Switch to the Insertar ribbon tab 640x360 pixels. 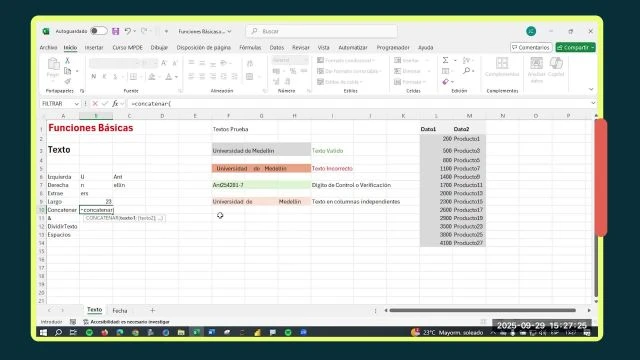(x=94, y=48)
